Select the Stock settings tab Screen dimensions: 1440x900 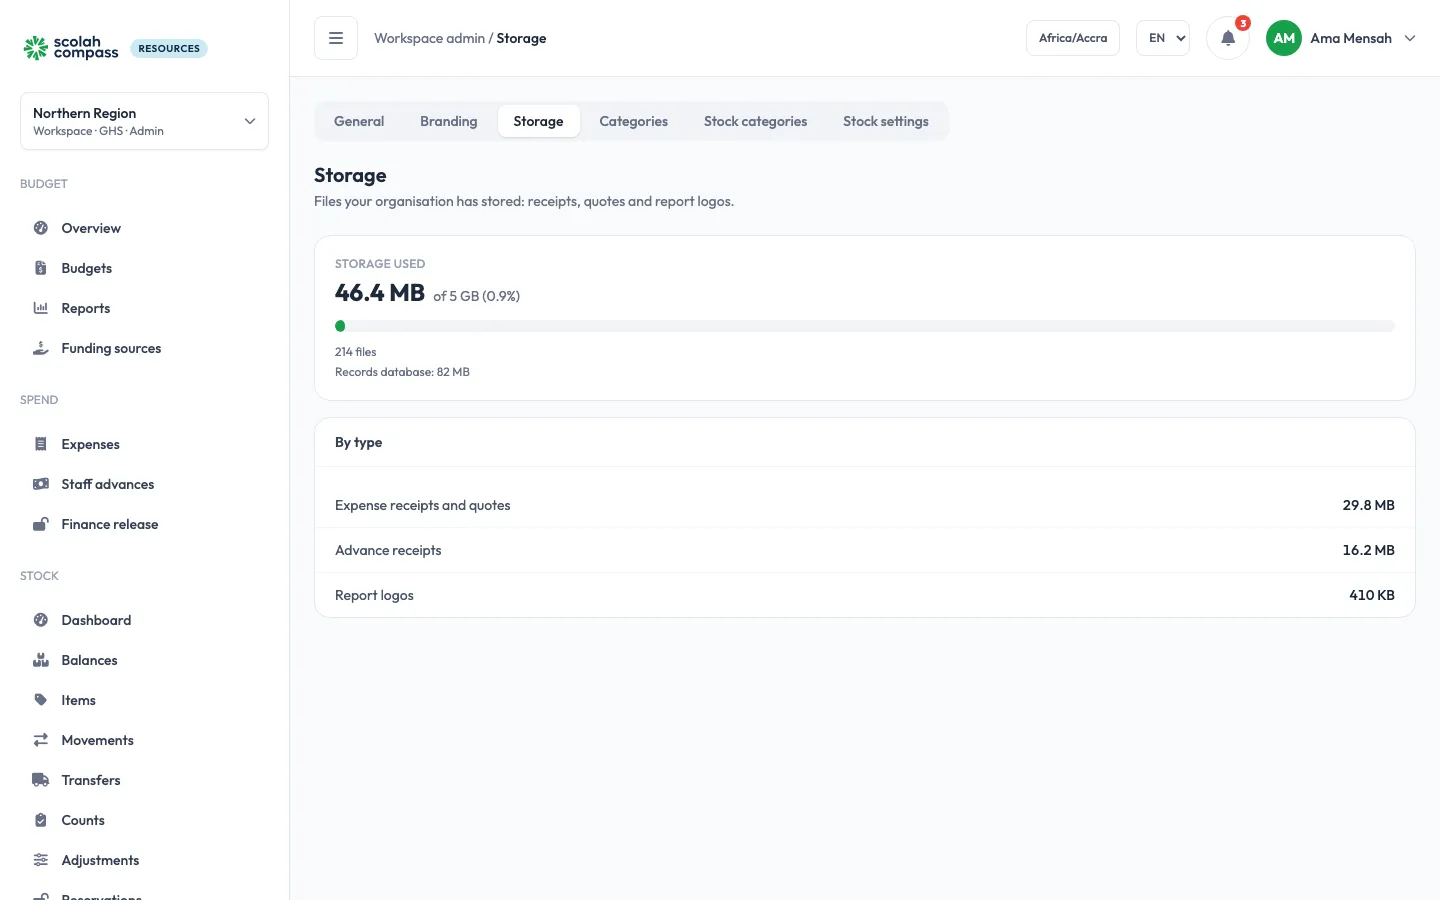click(x=886, y=121)
